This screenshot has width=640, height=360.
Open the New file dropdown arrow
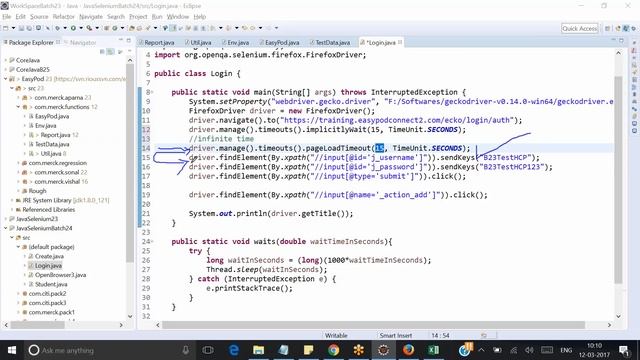[13, 28]
